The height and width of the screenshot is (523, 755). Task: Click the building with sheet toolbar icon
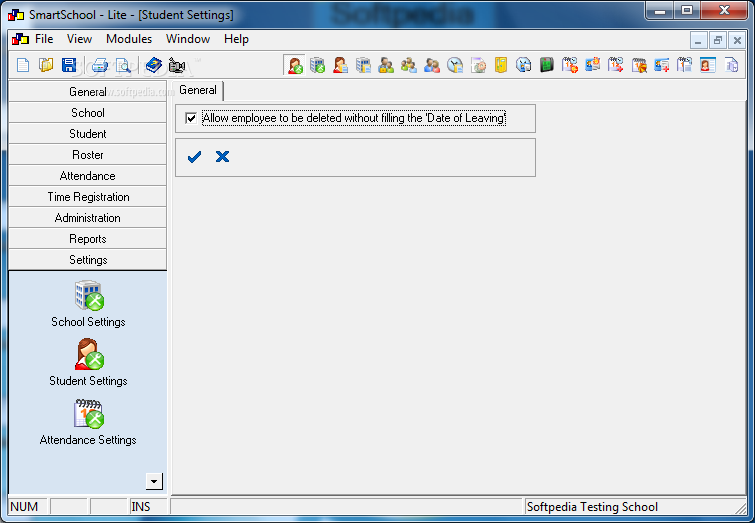[x=364, y=65]
